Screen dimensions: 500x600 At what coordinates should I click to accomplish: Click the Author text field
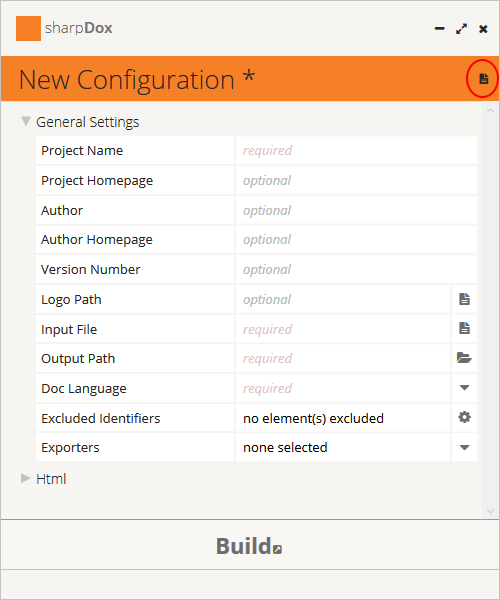[x=356, y=210]
